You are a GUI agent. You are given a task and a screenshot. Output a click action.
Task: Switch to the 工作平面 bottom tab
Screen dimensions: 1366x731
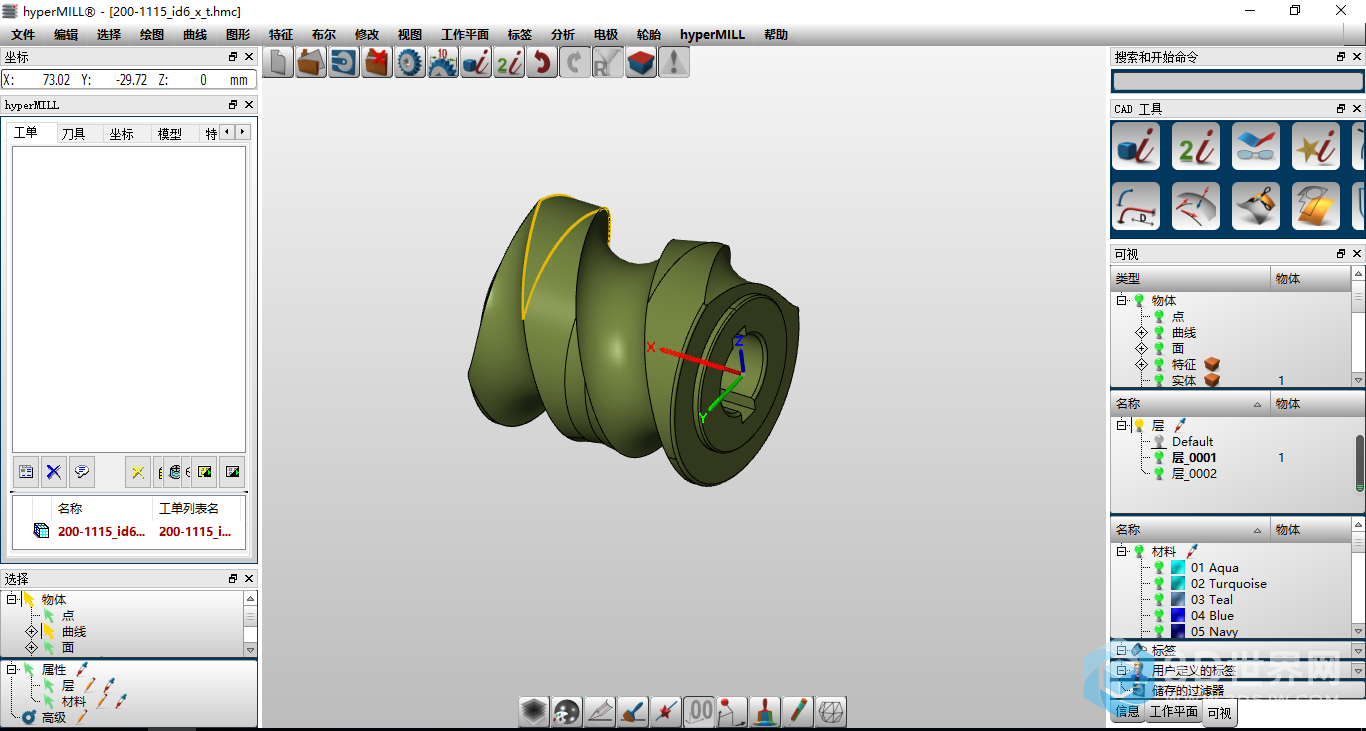(1173, 712)
